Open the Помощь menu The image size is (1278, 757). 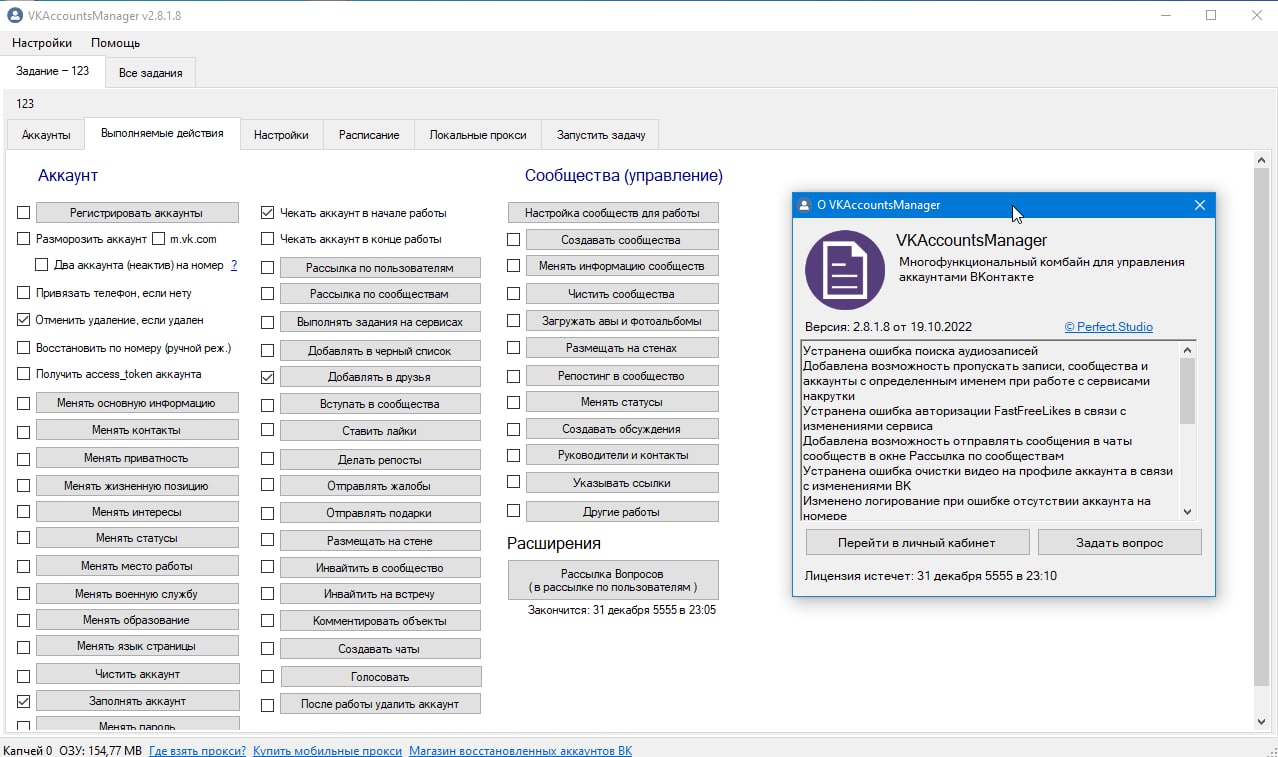115,43
